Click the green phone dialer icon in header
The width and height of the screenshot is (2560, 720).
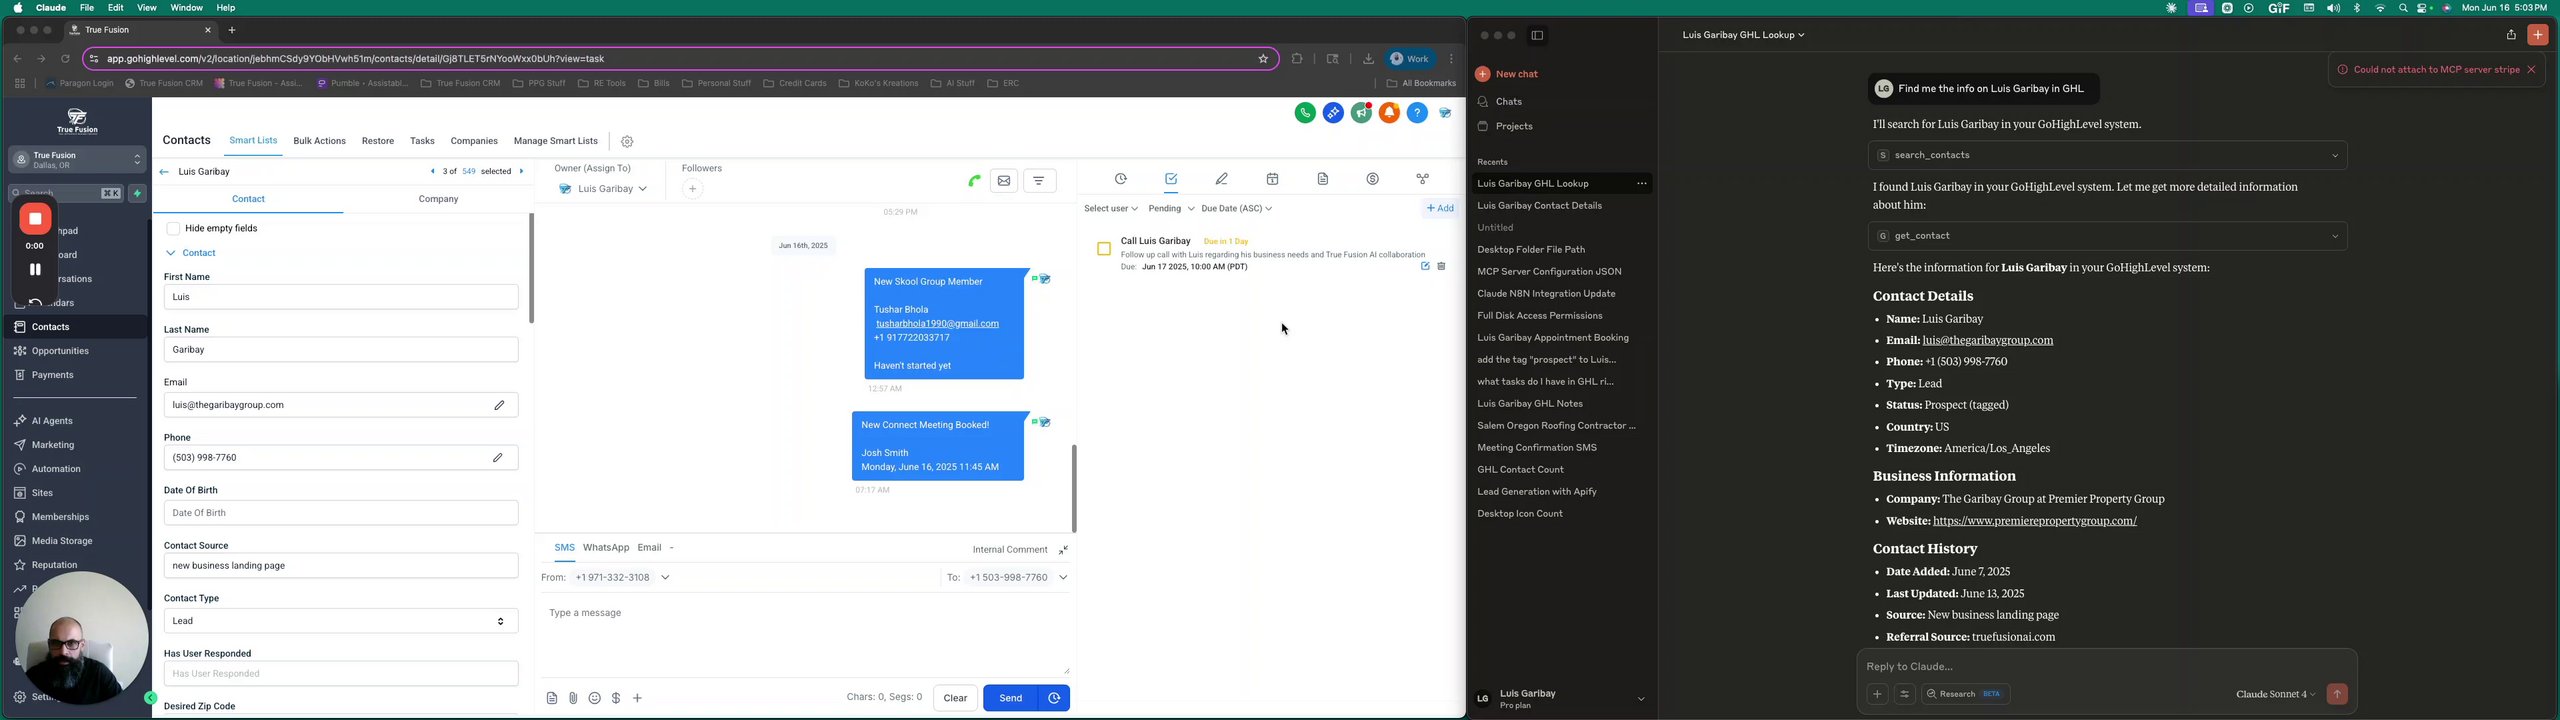(x=1305, y=113)
